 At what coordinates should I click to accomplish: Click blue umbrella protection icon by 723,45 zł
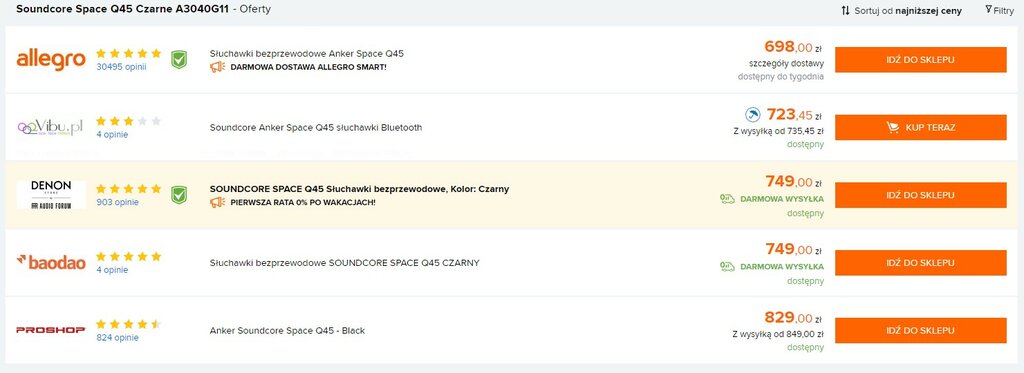[x=752, y=115]
